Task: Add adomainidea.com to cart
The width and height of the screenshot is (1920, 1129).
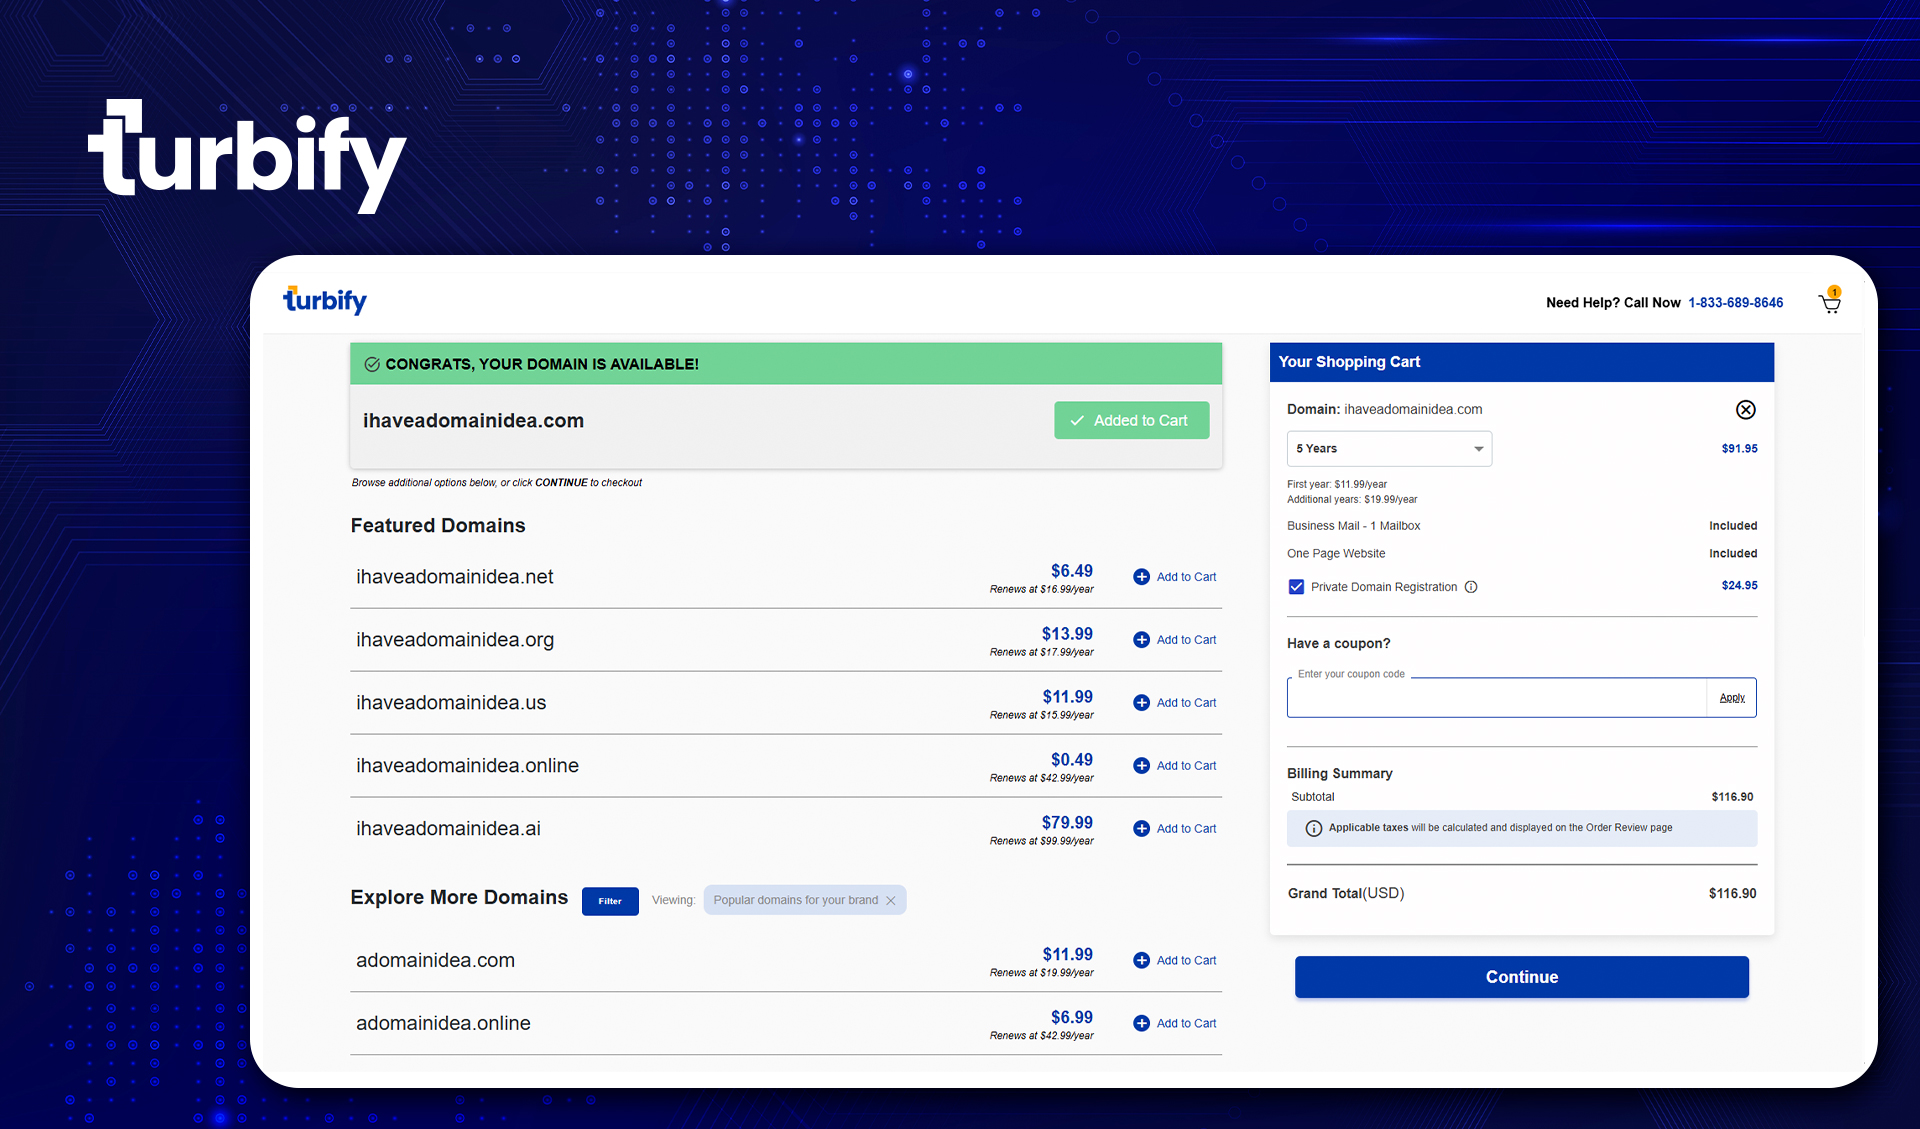Action: point(1175,961)
